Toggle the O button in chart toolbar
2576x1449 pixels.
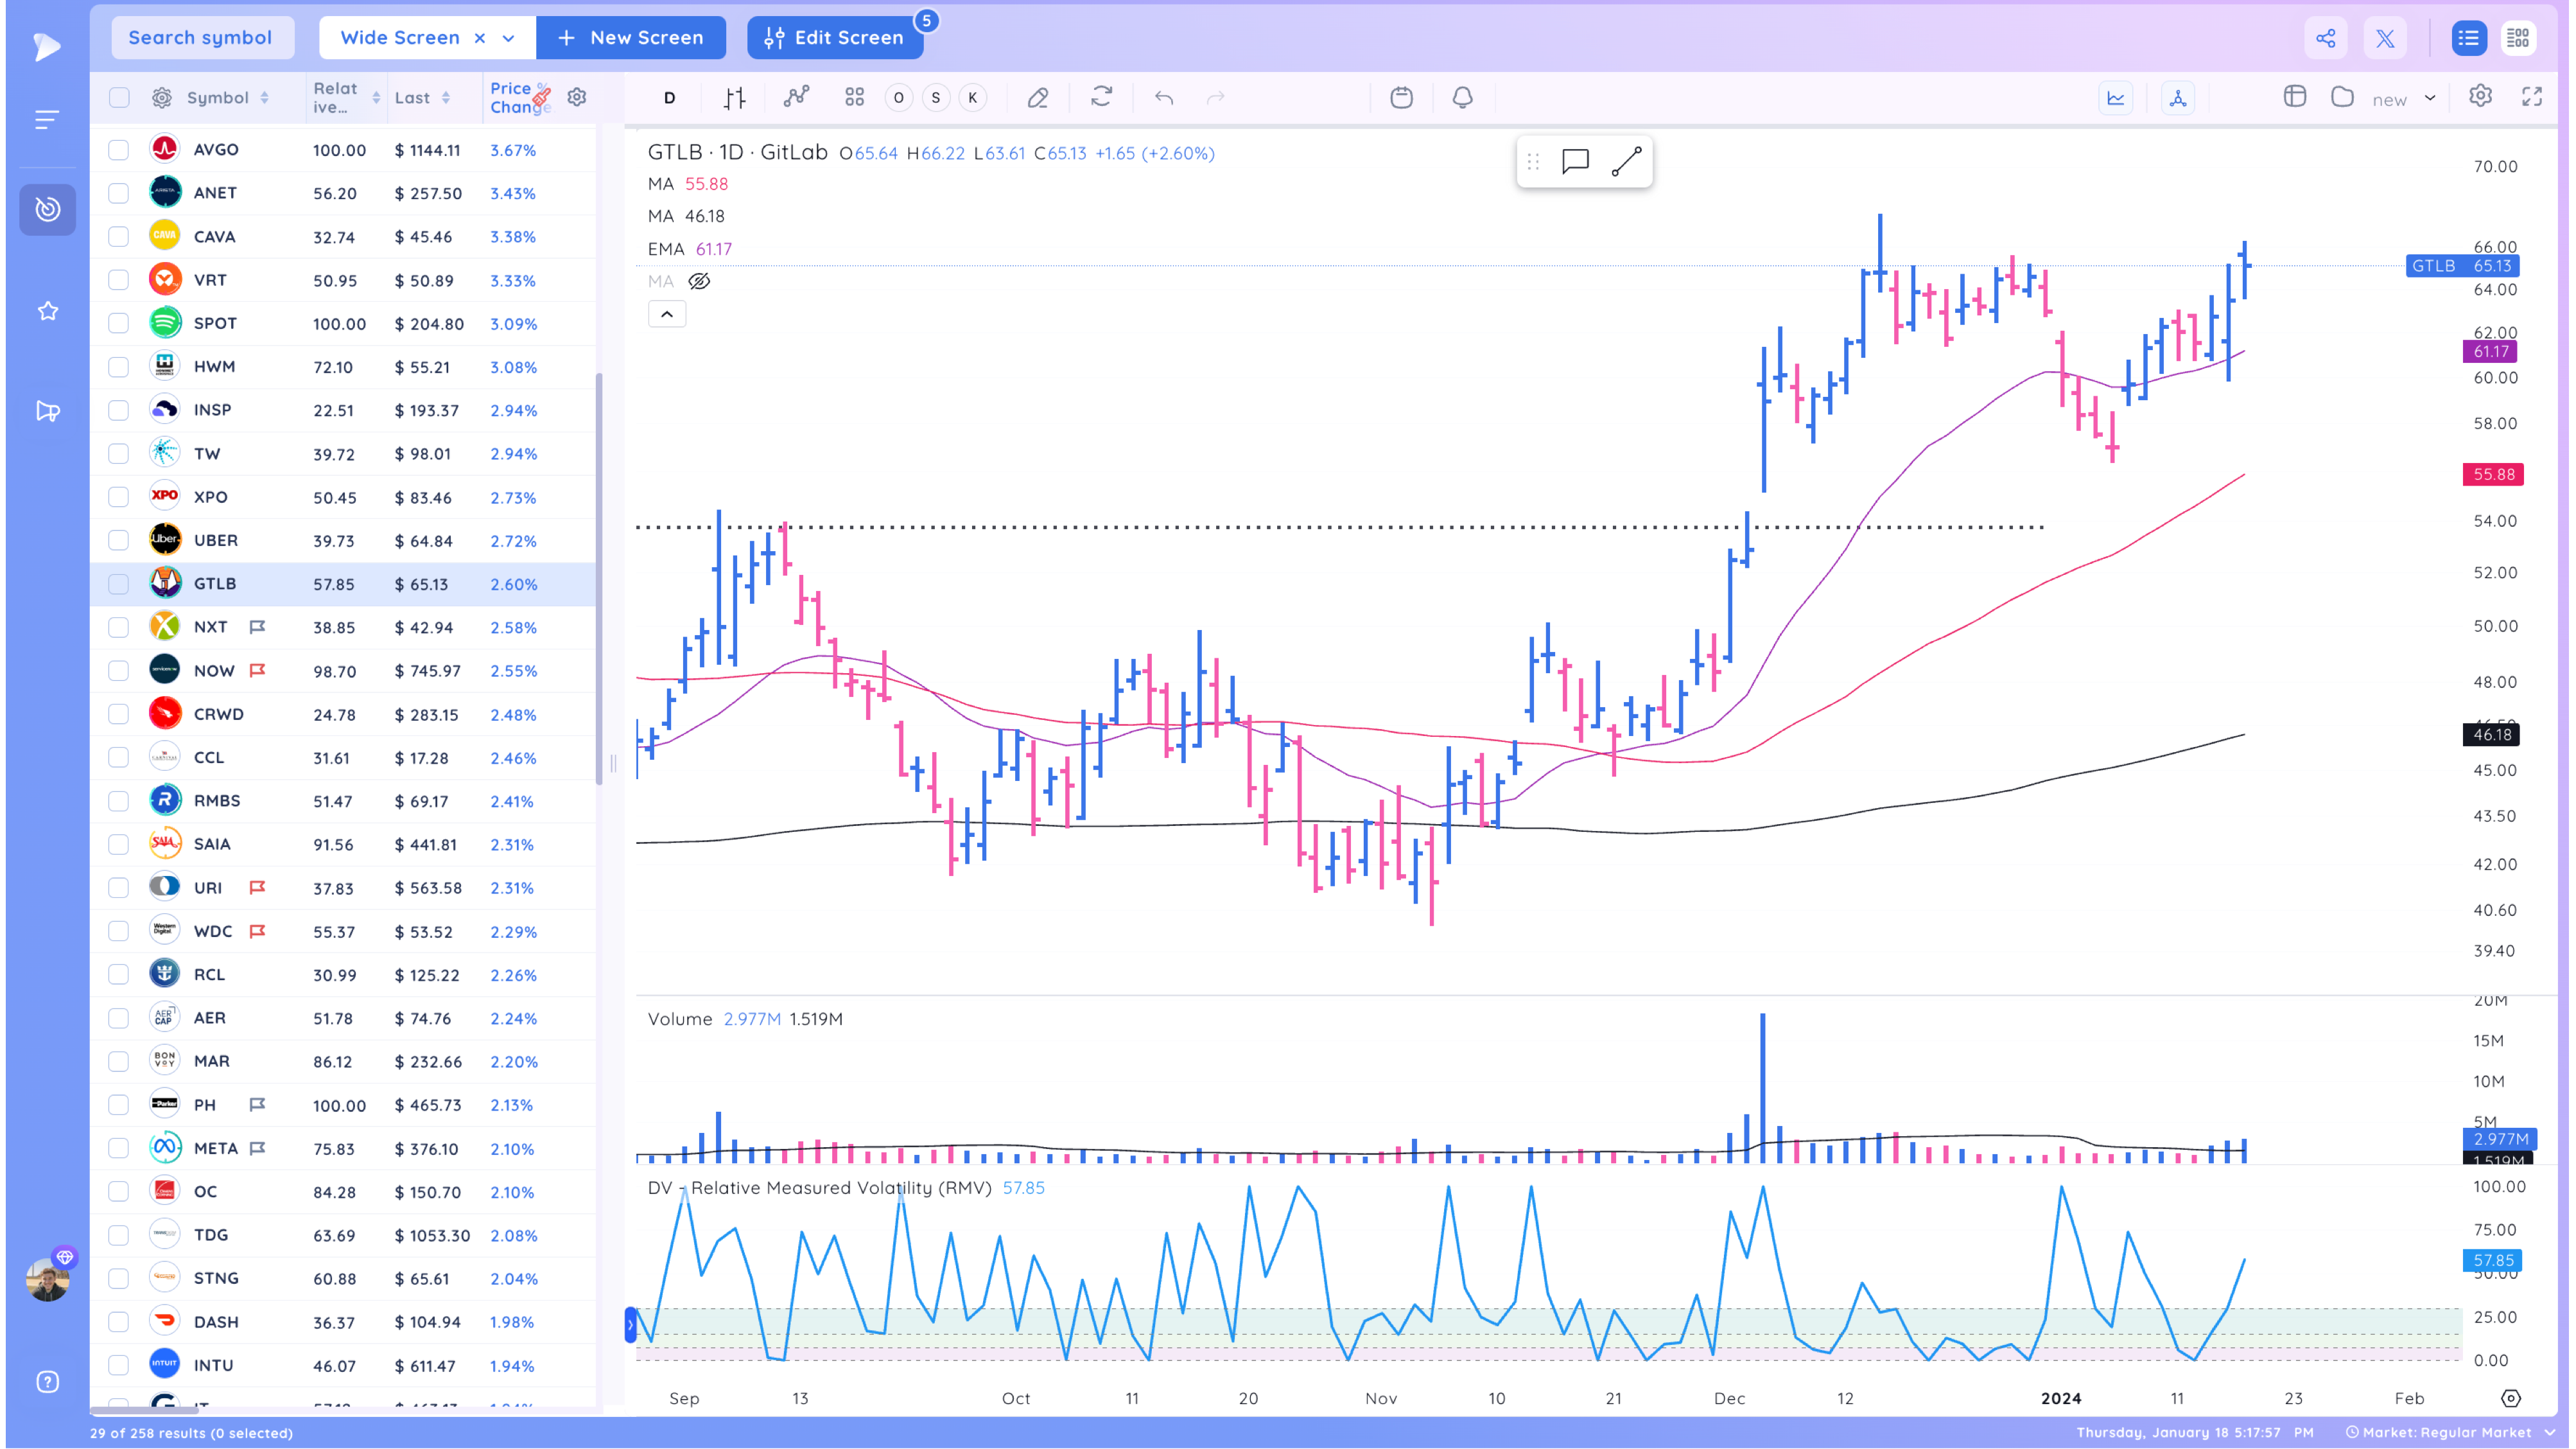tap(899, 97)
